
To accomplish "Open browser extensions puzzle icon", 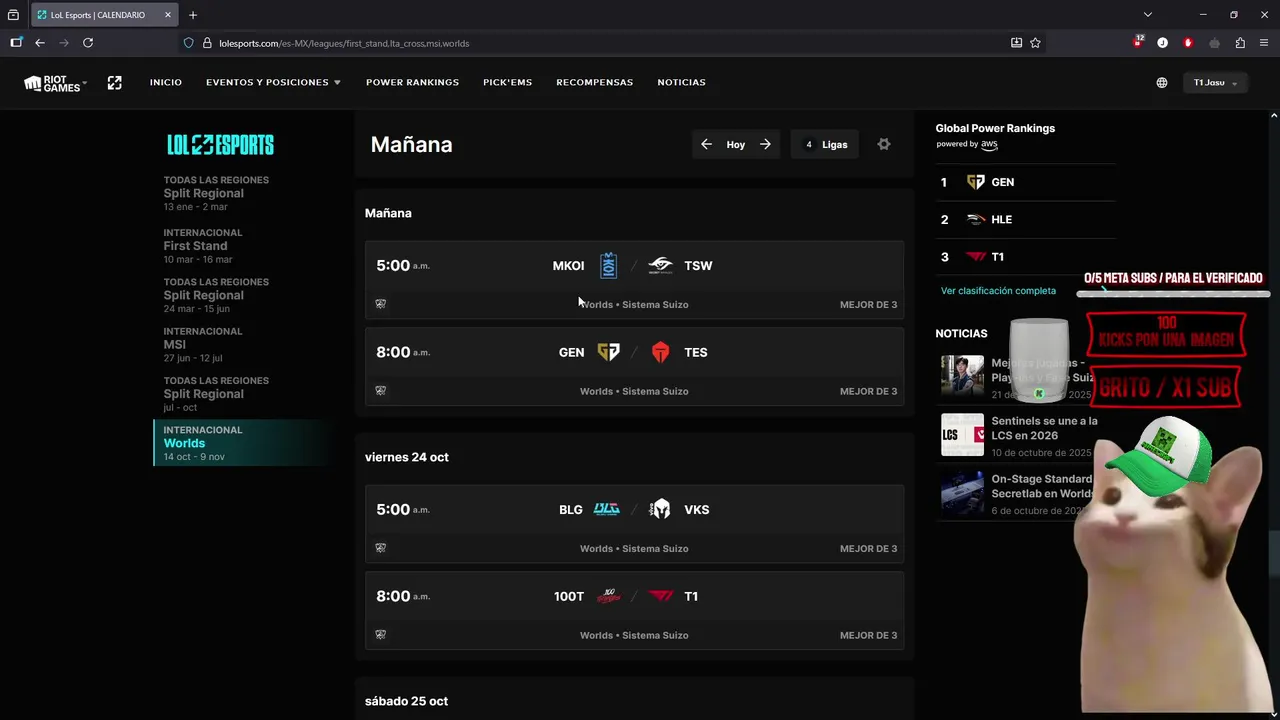I will click(1240, 43).
